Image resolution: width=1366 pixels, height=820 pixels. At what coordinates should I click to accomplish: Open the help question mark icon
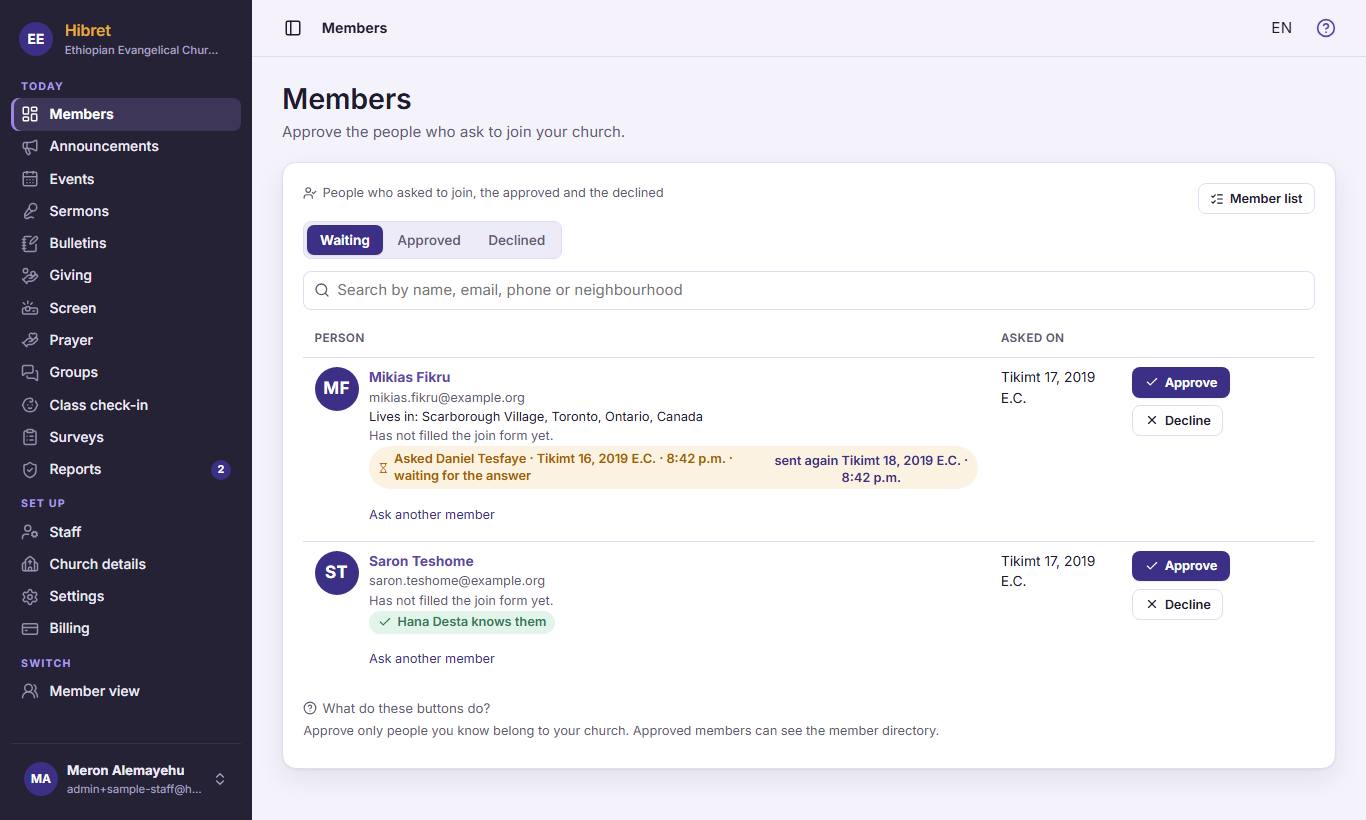point(1326,28)
